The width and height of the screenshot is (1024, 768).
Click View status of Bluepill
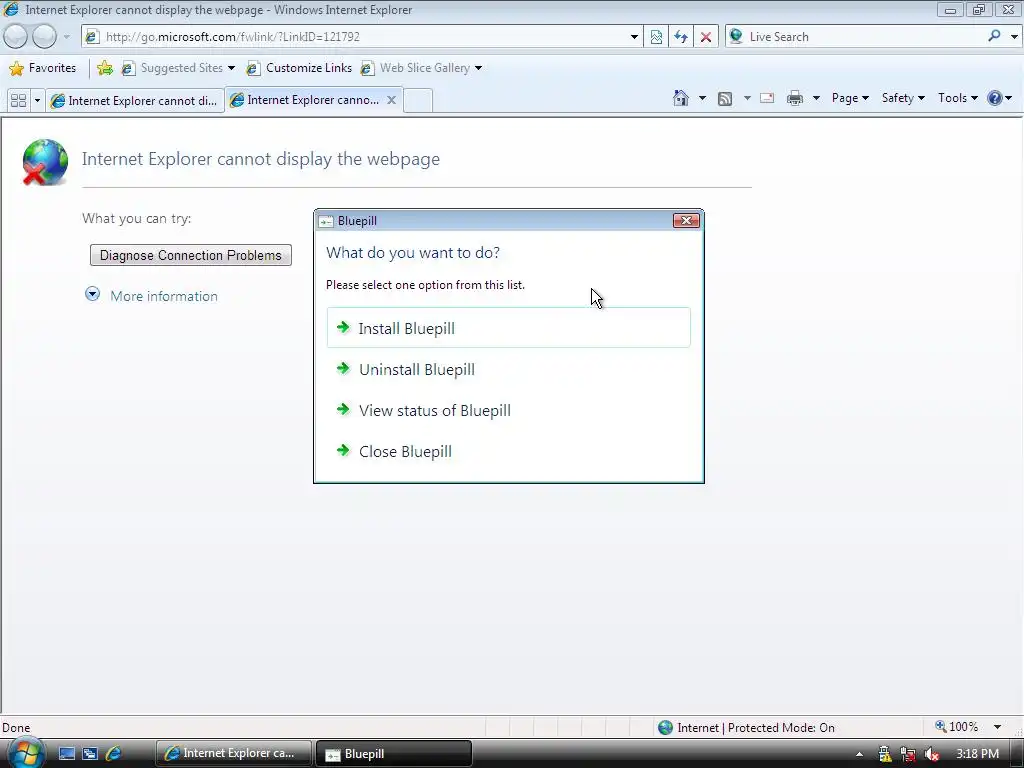[x=508, y=411]
